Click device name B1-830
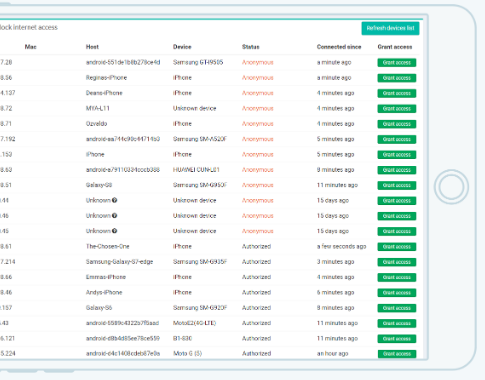 pos(182,338)
